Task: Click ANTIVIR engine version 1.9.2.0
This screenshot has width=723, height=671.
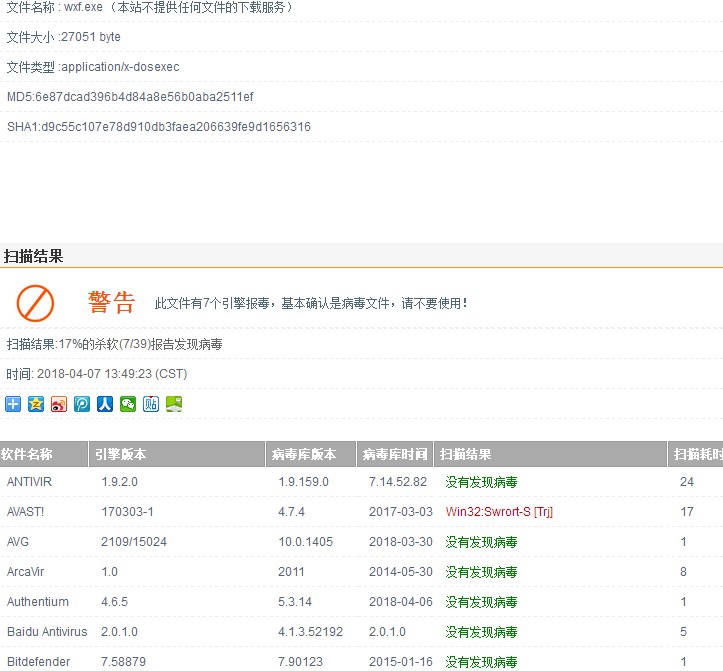Action: [119, 482]
